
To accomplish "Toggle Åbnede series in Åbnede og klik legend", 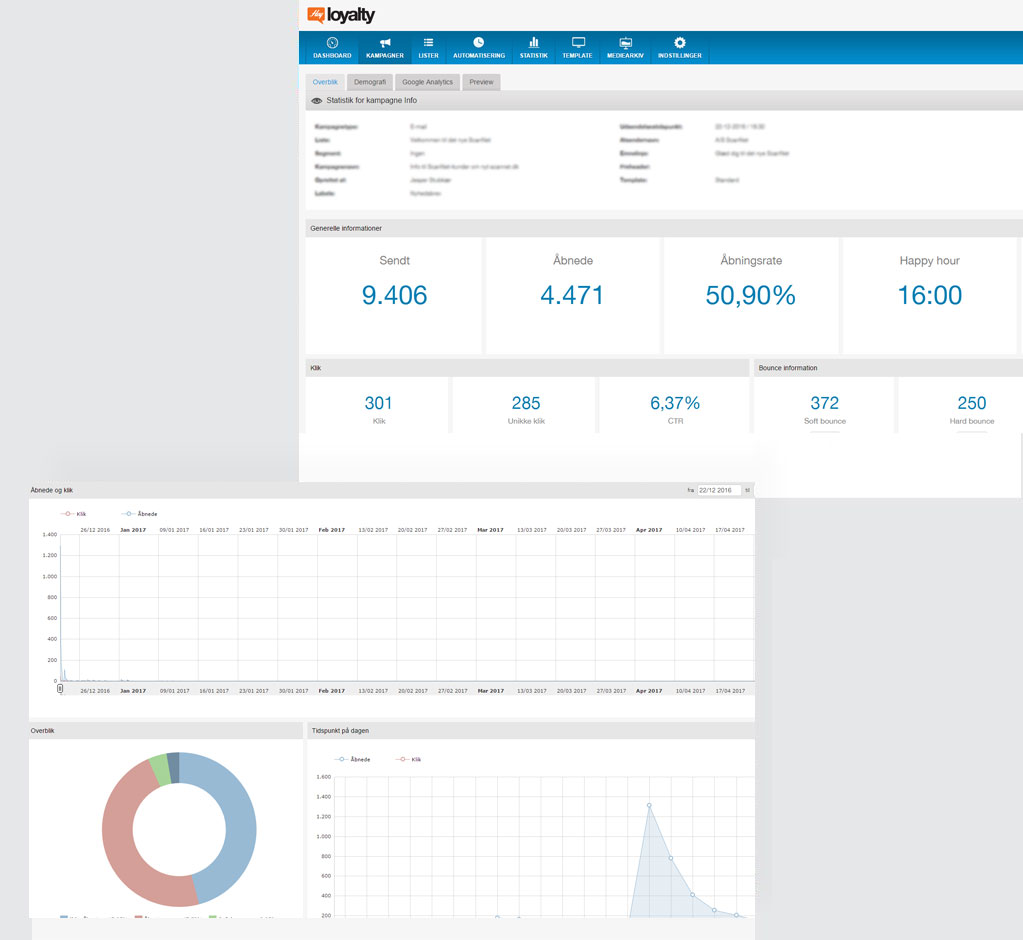I will click(140, 514).
